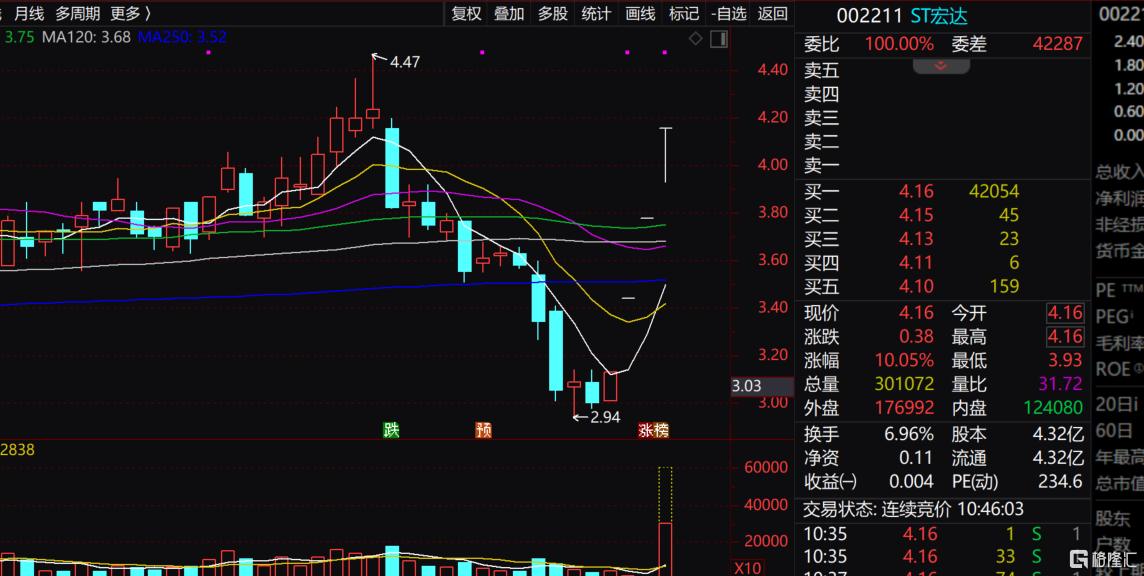Click 标记 mark button
1144x576 pixels.
tap(684, 13)
